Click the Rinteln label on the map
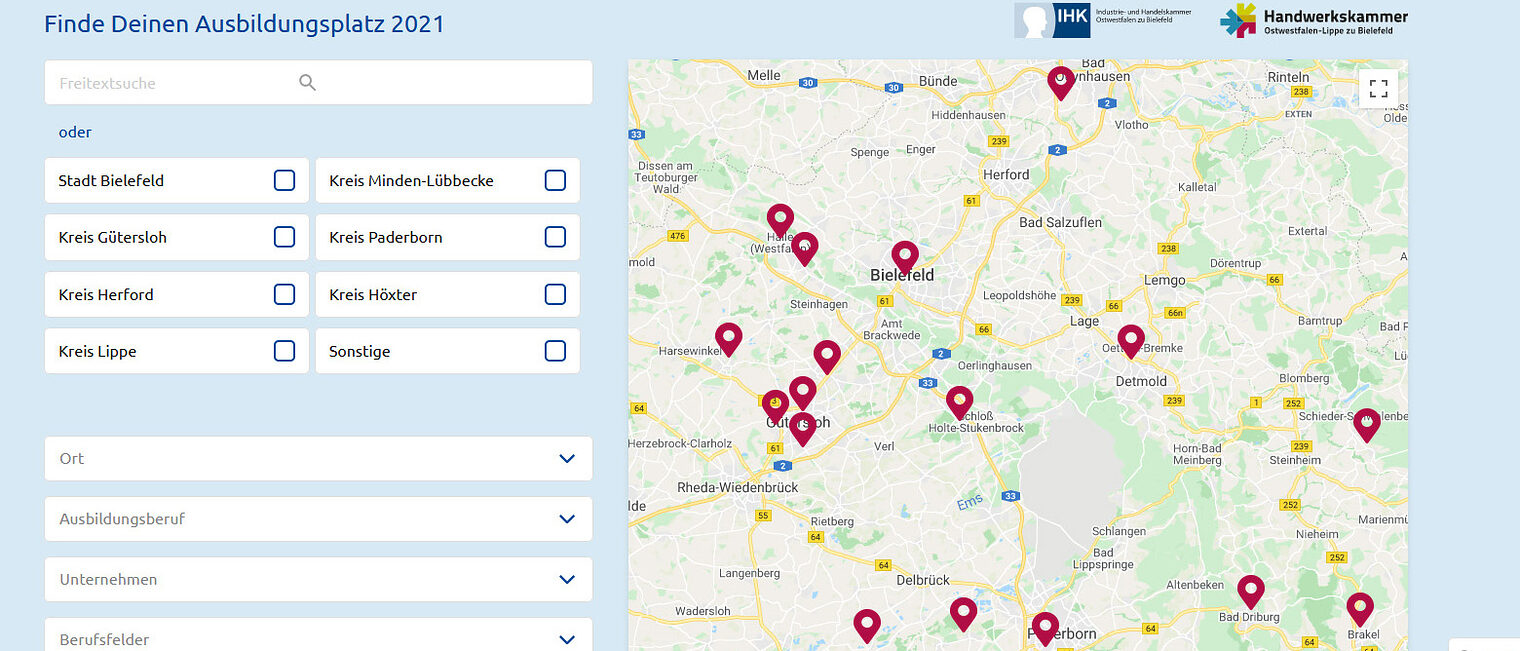 click(x=1288, y=77)
